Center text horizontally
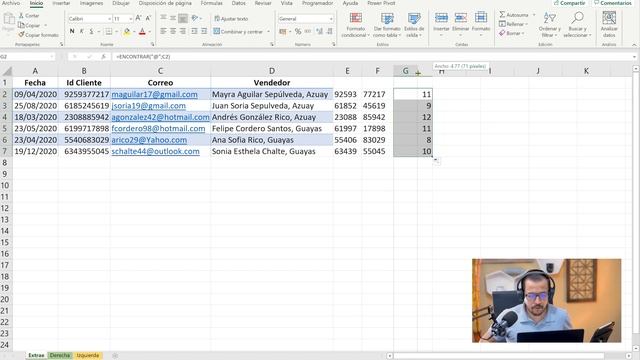Screen dimensions: 640x360 173,31
